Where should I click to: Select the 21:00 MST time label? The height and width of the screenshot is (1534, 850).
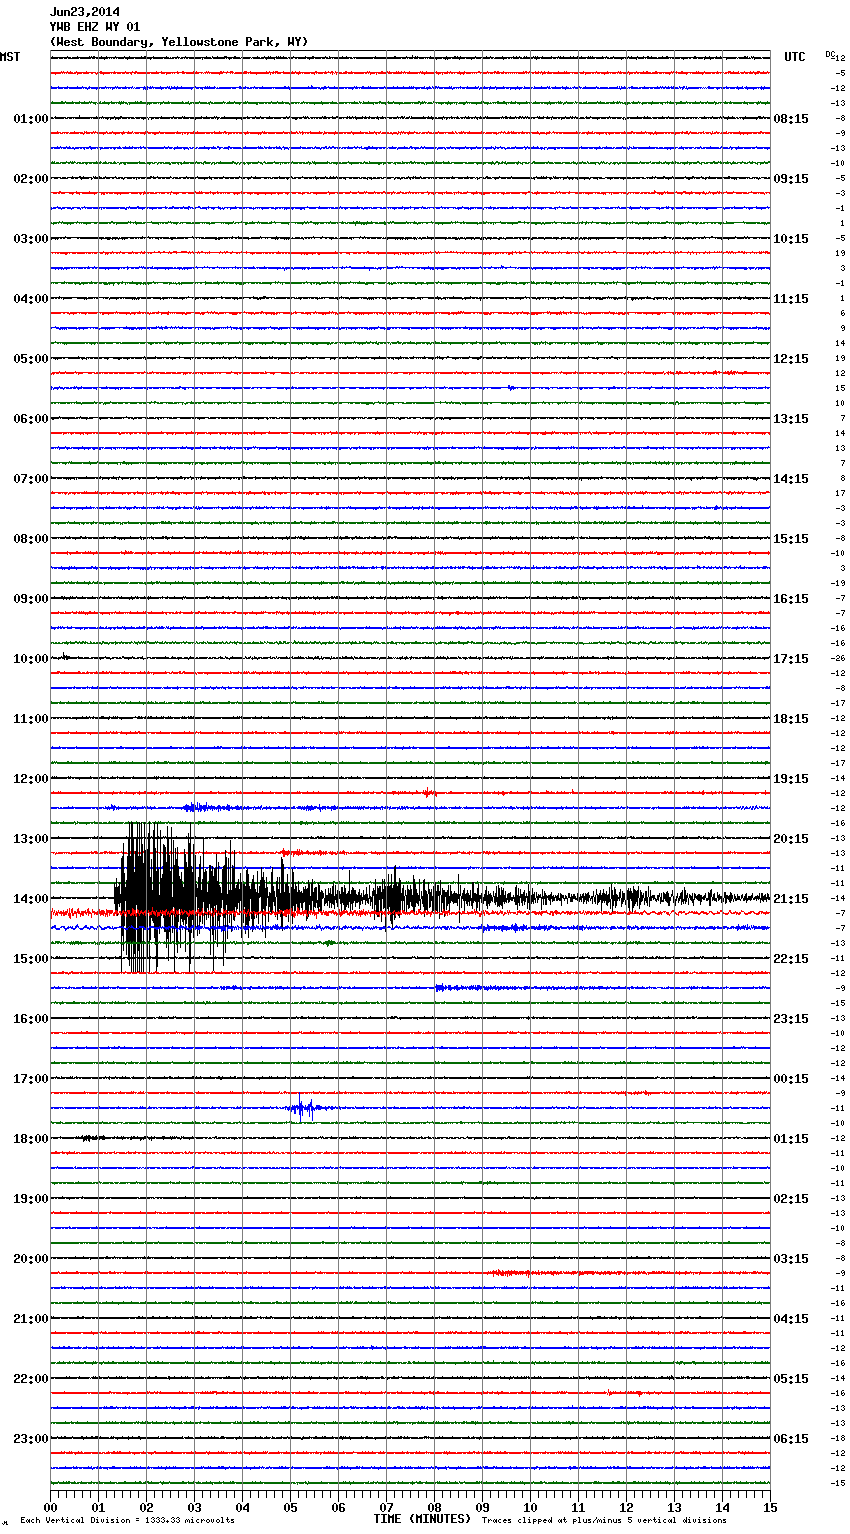point(31,1319)
